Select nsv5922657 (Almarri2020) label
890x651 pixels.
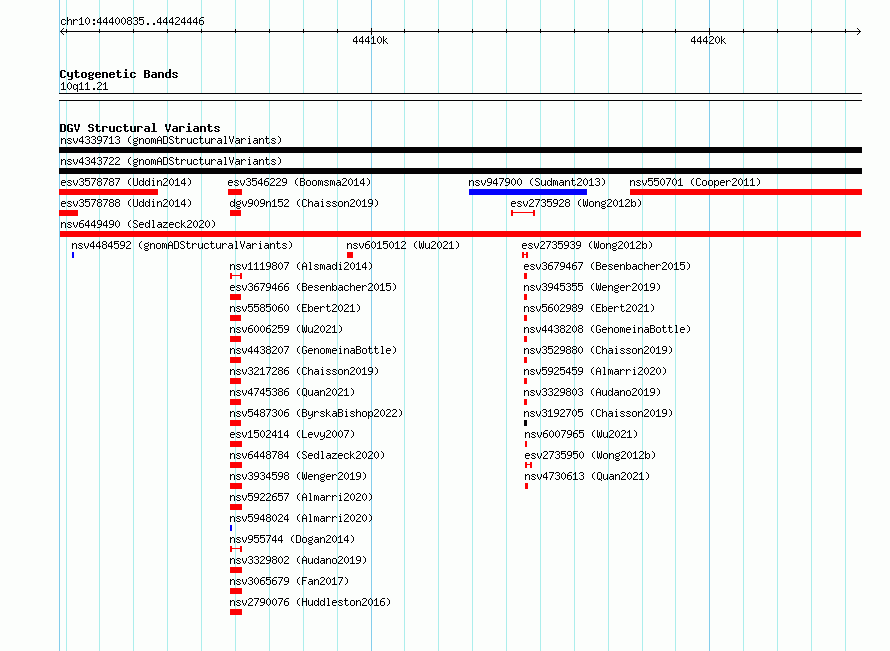[x=301, y=497]
